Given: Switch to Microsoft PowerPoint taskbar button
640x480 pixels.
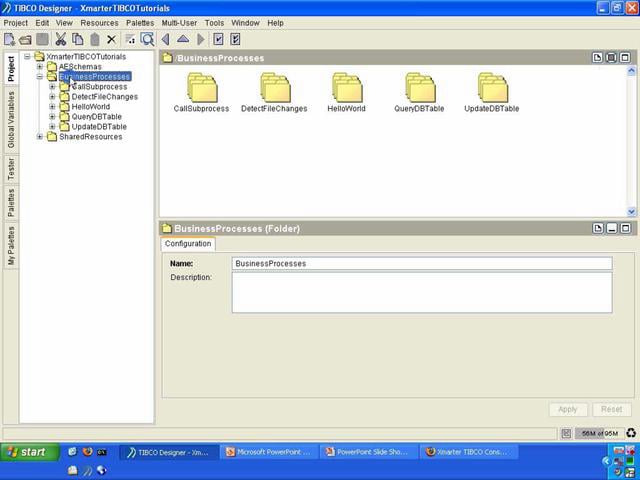Looking at the screenshot, I should tap(269, 452).
